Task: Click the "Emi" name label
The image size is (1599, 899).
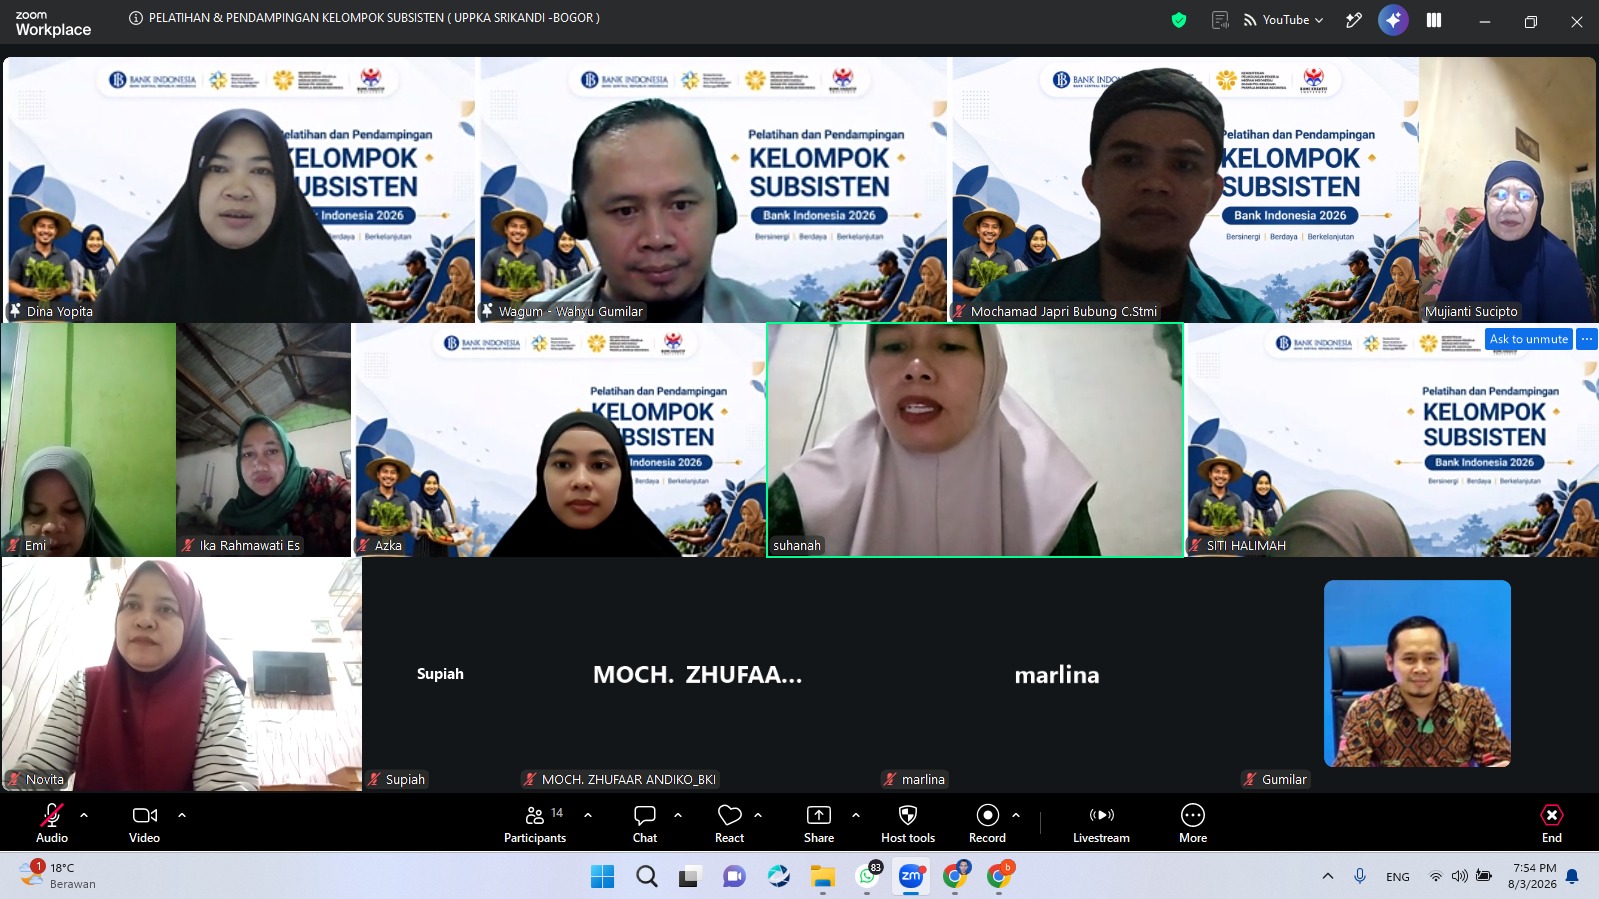Action: 36,545
